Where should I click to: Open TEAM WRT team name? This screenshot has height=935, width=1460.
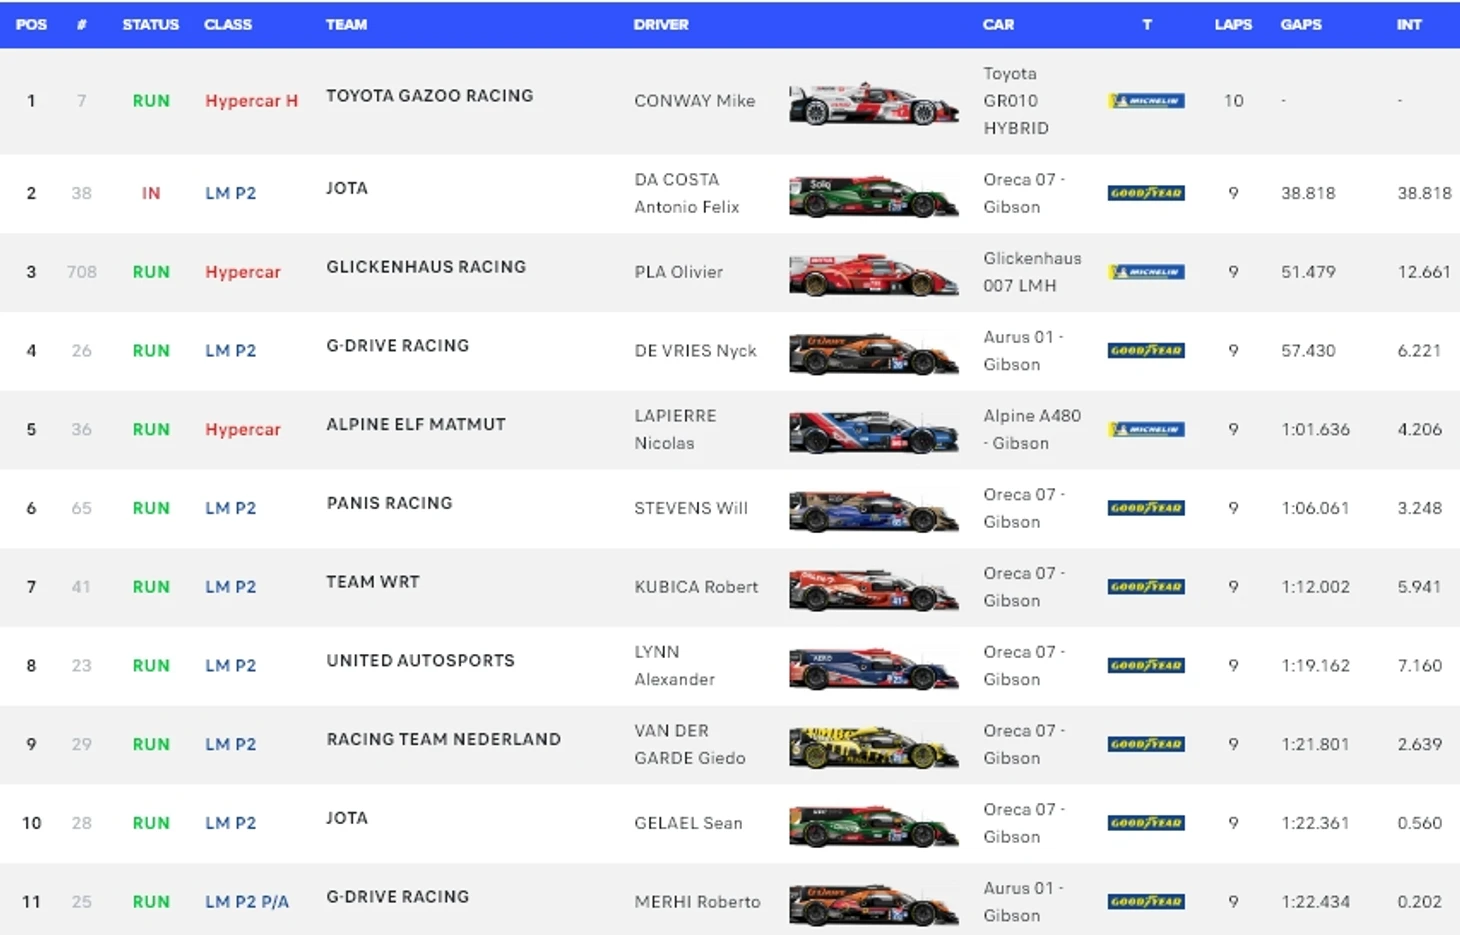click(373, 582)
